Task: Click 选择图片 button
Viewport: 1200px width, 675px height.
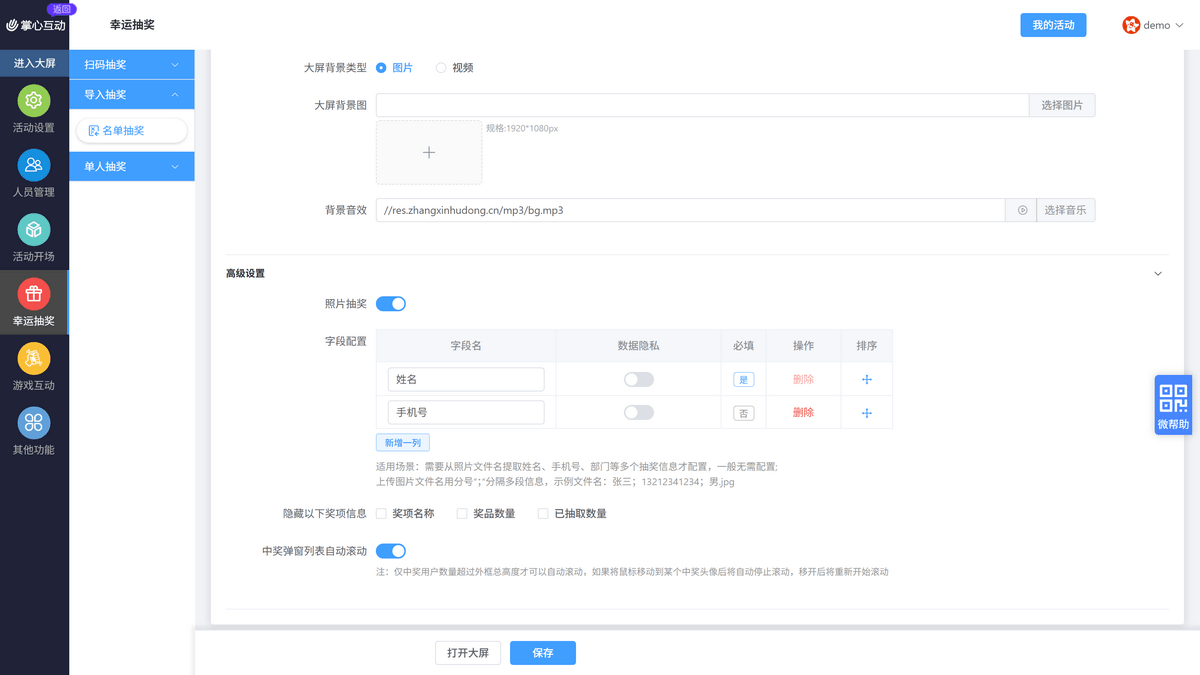Action: click(x=1062, y=105)
